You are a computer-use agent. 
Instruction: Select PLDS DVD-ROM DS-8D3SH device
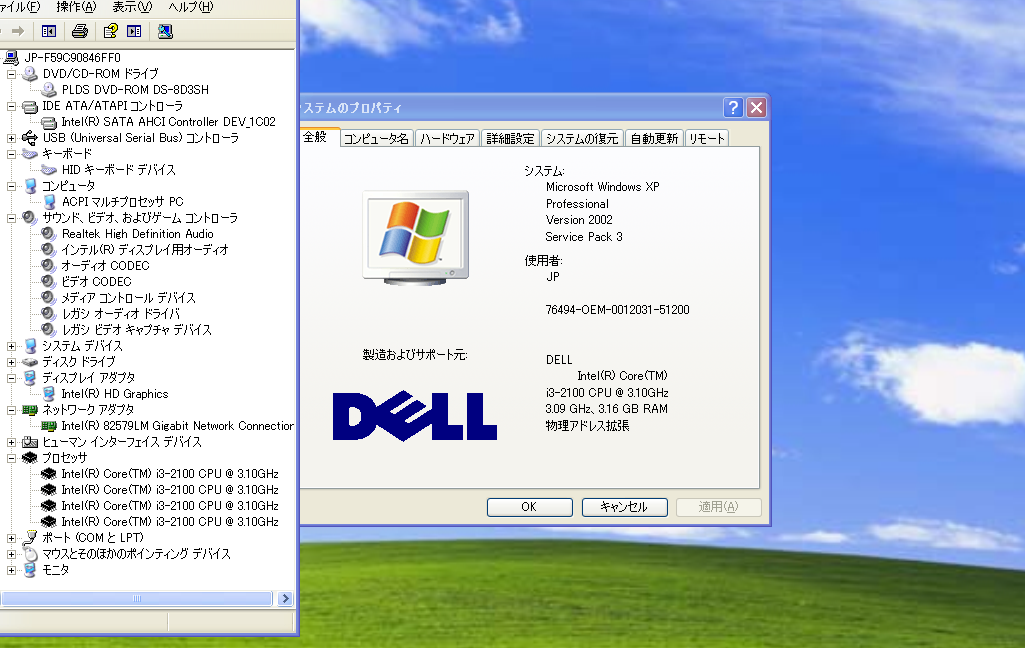pos(135,90)
